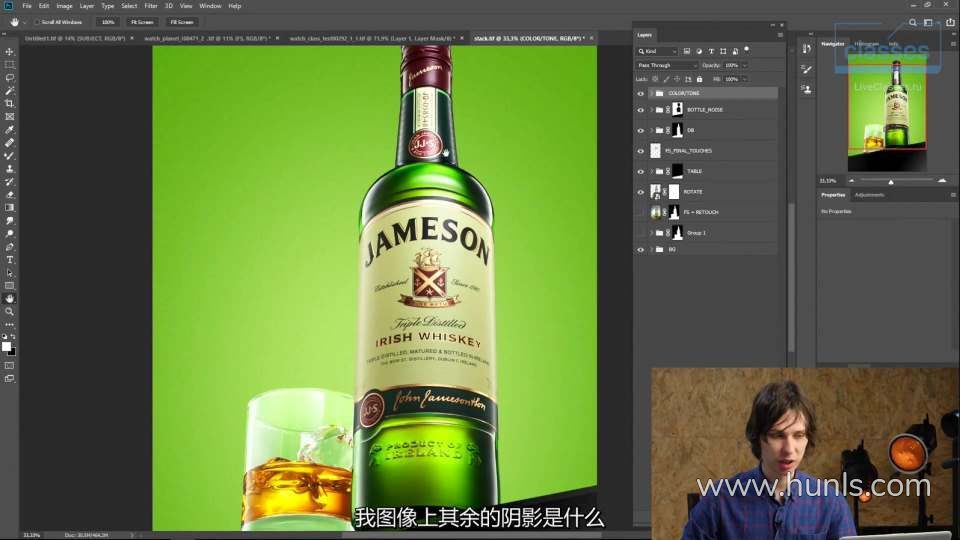960x540 pixels.
Task: Hide the BOTTLE_NOISE group
Action: (640, 110)
